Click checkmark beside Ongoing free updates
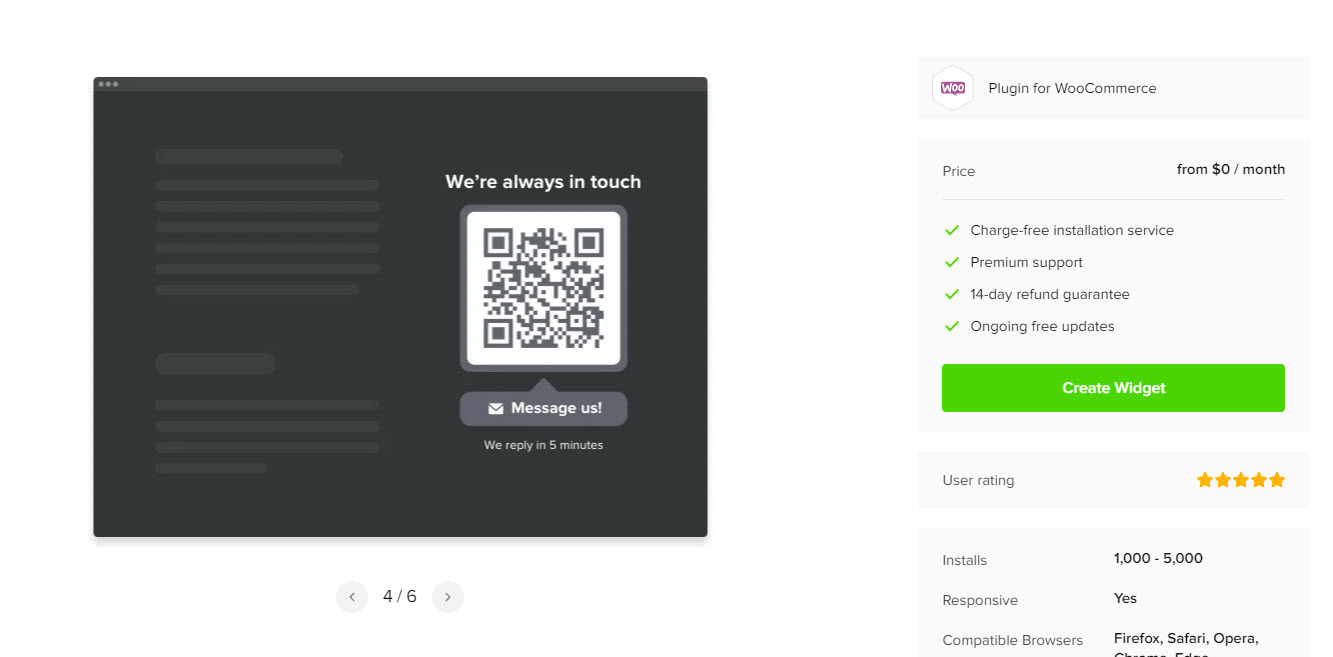This screenshot has width=1333, height=657. [951, 326]
